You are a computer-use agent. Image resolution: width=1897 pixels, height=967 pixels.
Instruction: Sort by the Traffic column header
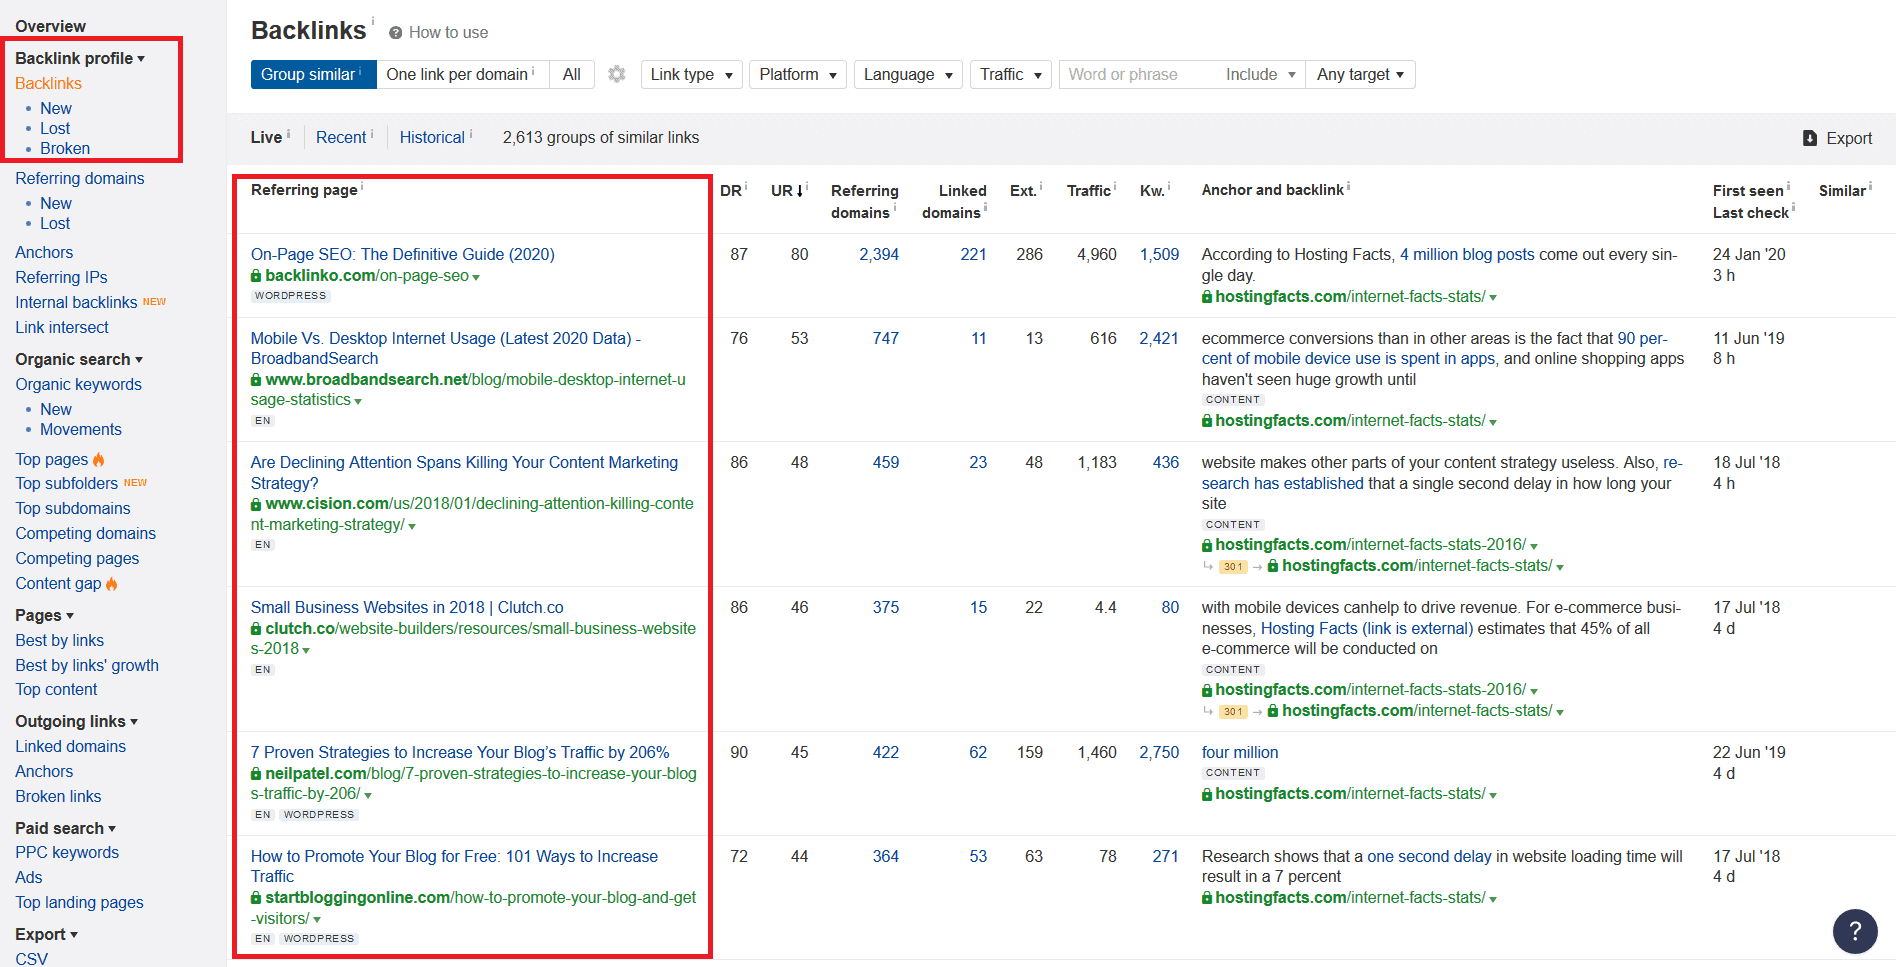click(x=1089, y=190)
